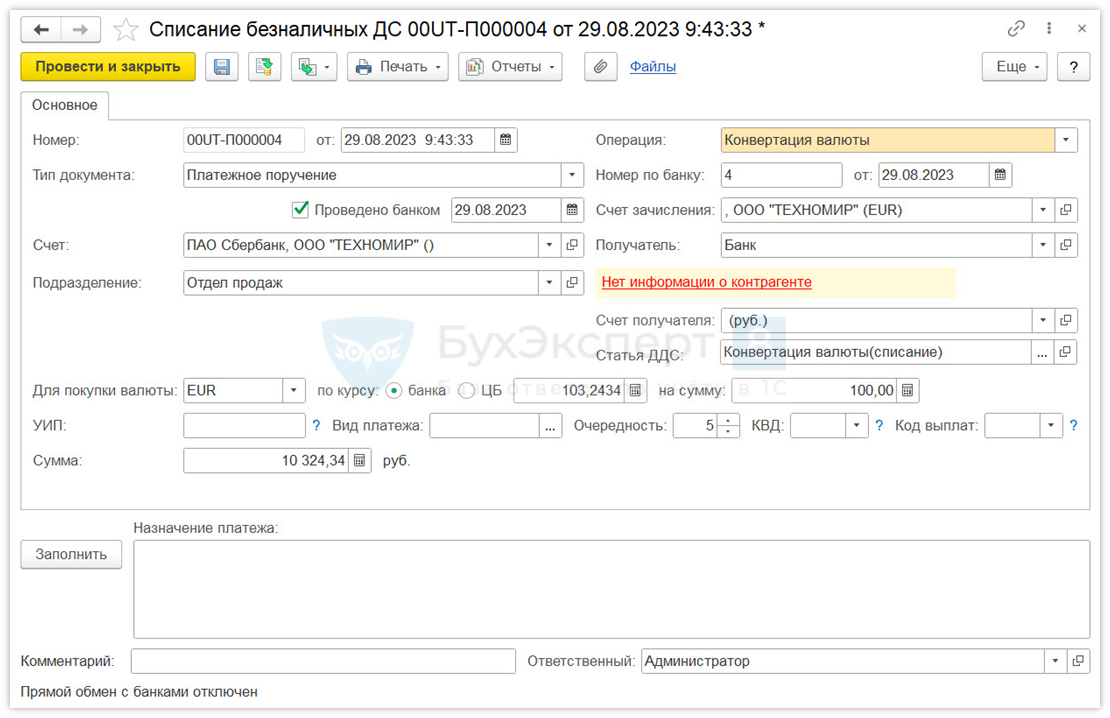Expand the Код выплат dropdown

click(1051, 426)
